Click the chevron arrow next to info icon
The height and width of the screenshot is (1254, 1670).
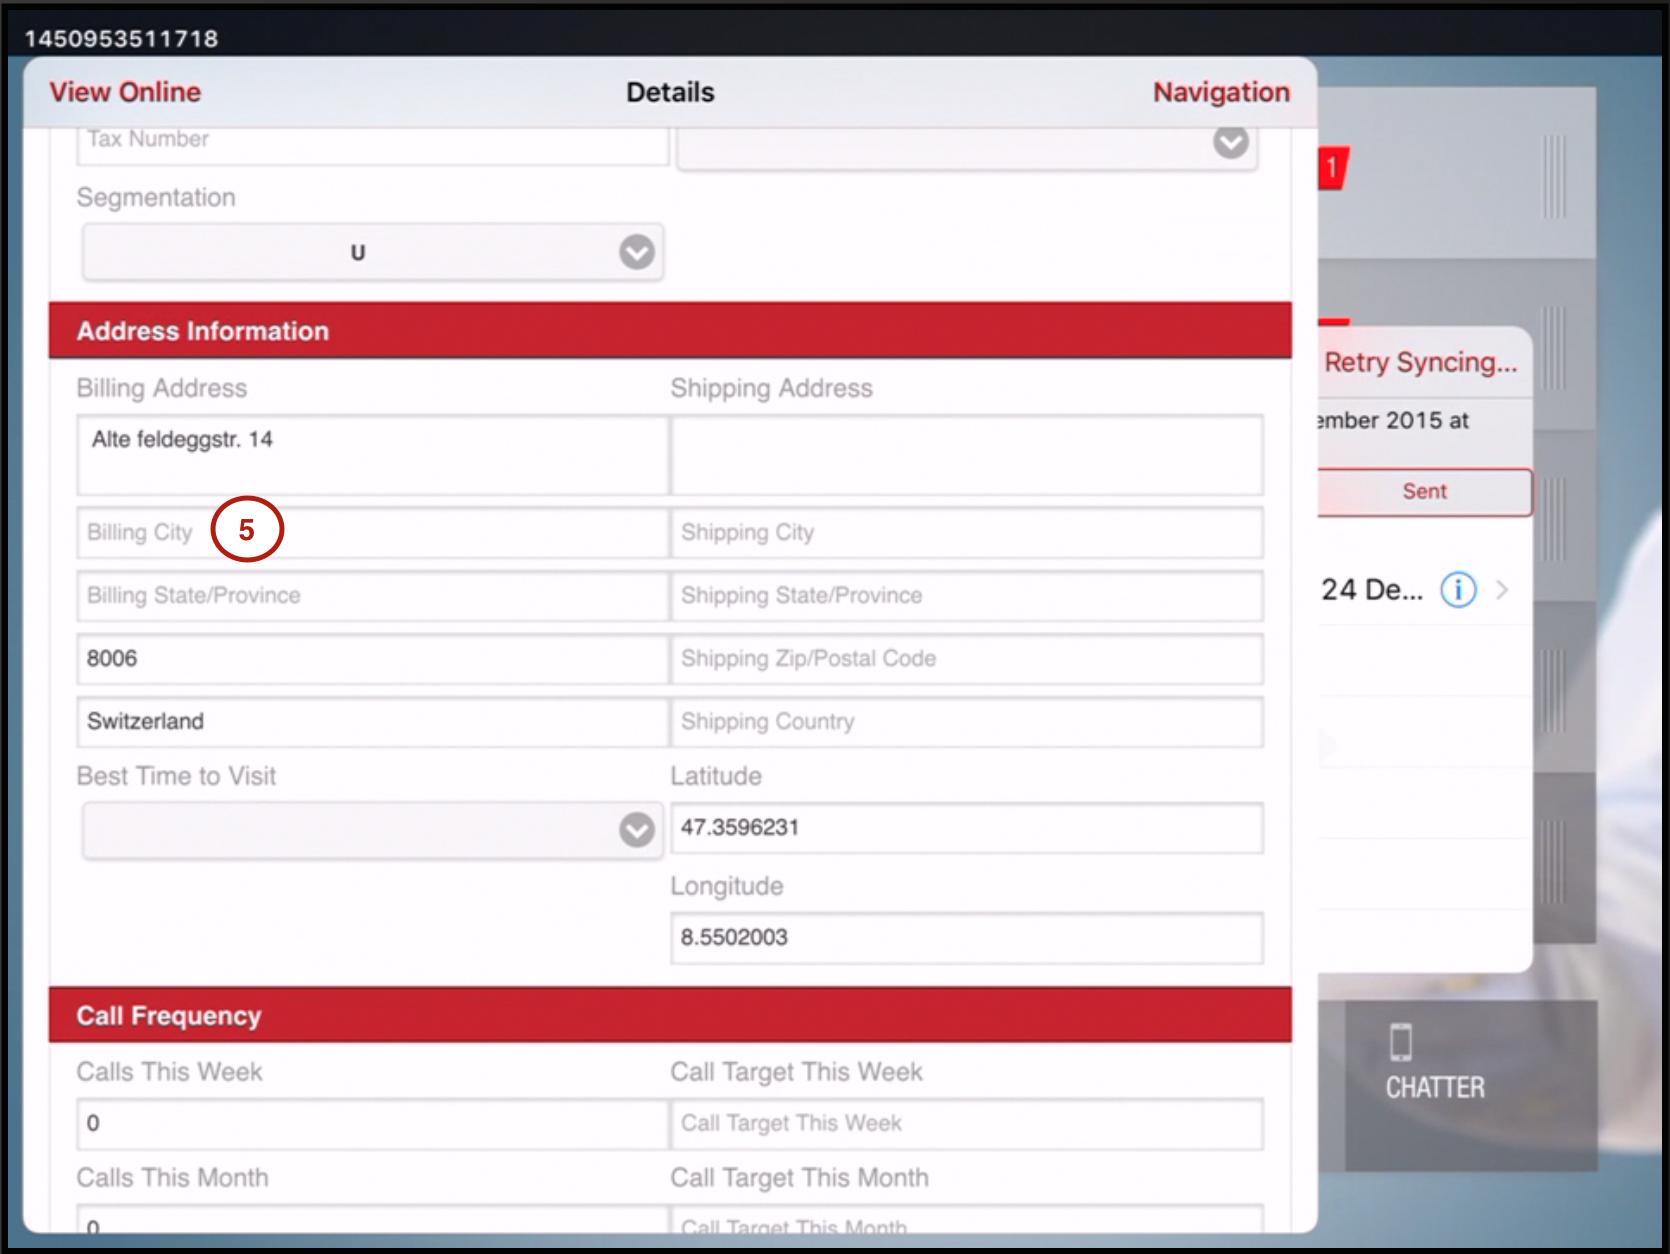[1502, 590]
